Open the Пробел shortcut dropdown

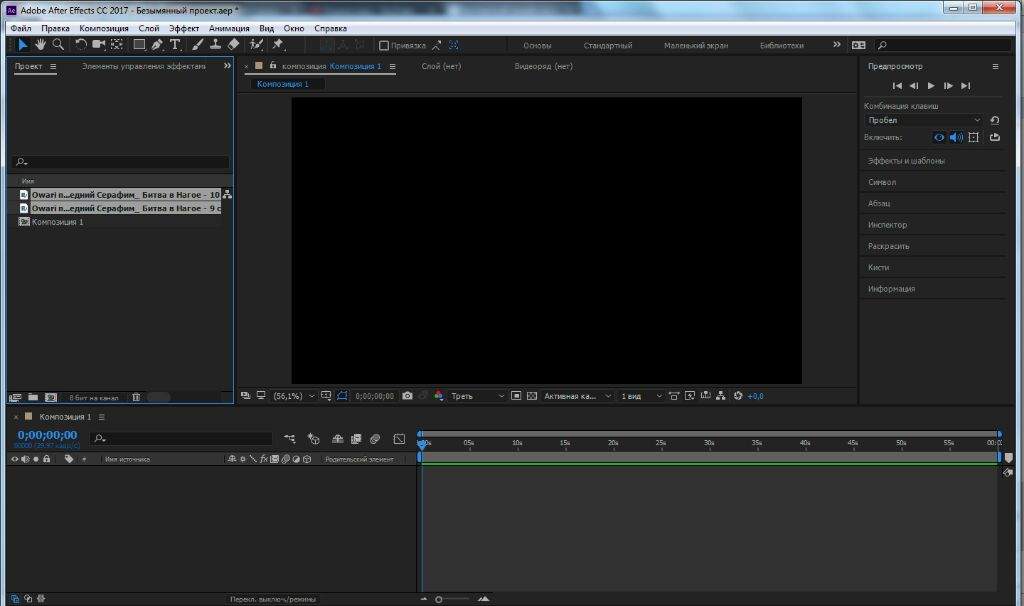point(923,120)
